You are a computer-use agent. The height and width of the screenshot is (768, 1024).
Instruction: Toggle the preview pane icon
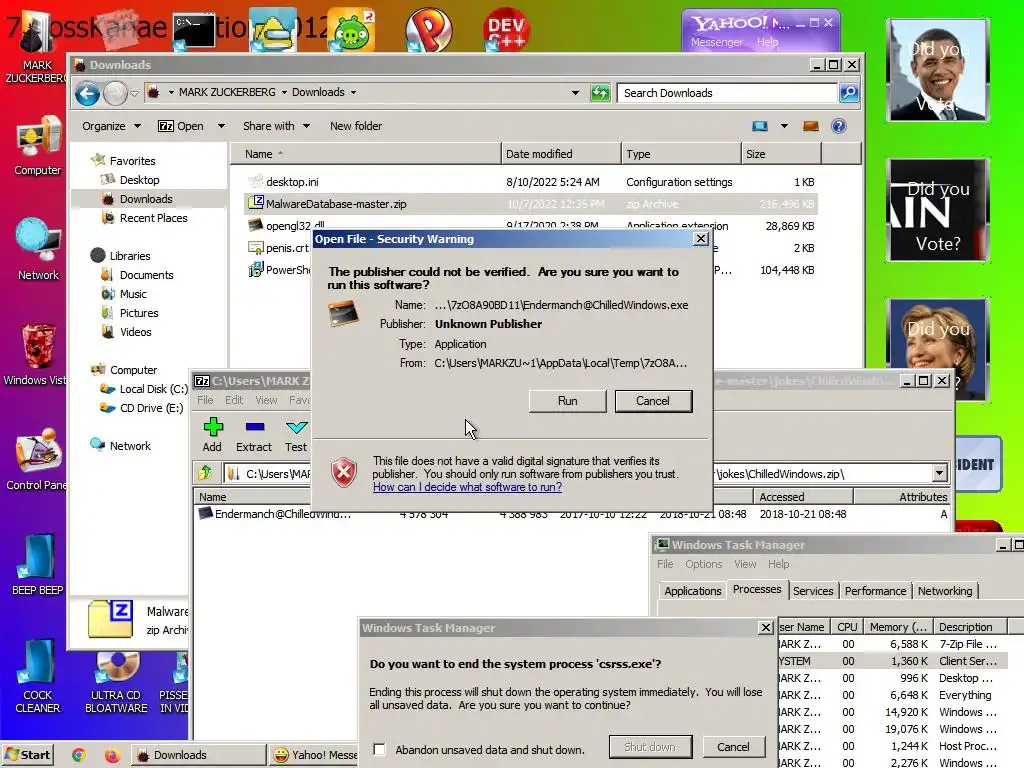[x=810, y=126]
